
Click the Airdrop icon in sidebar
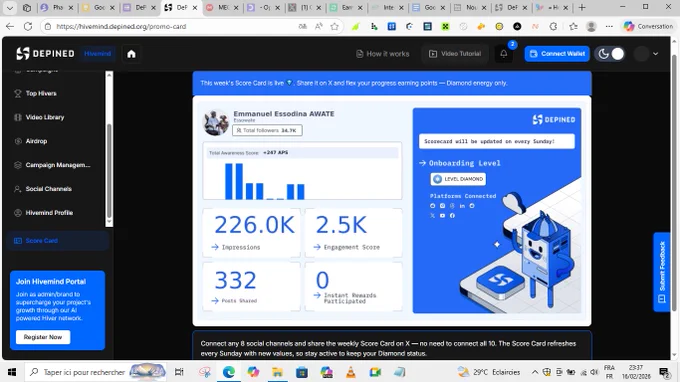coord(18,141)
